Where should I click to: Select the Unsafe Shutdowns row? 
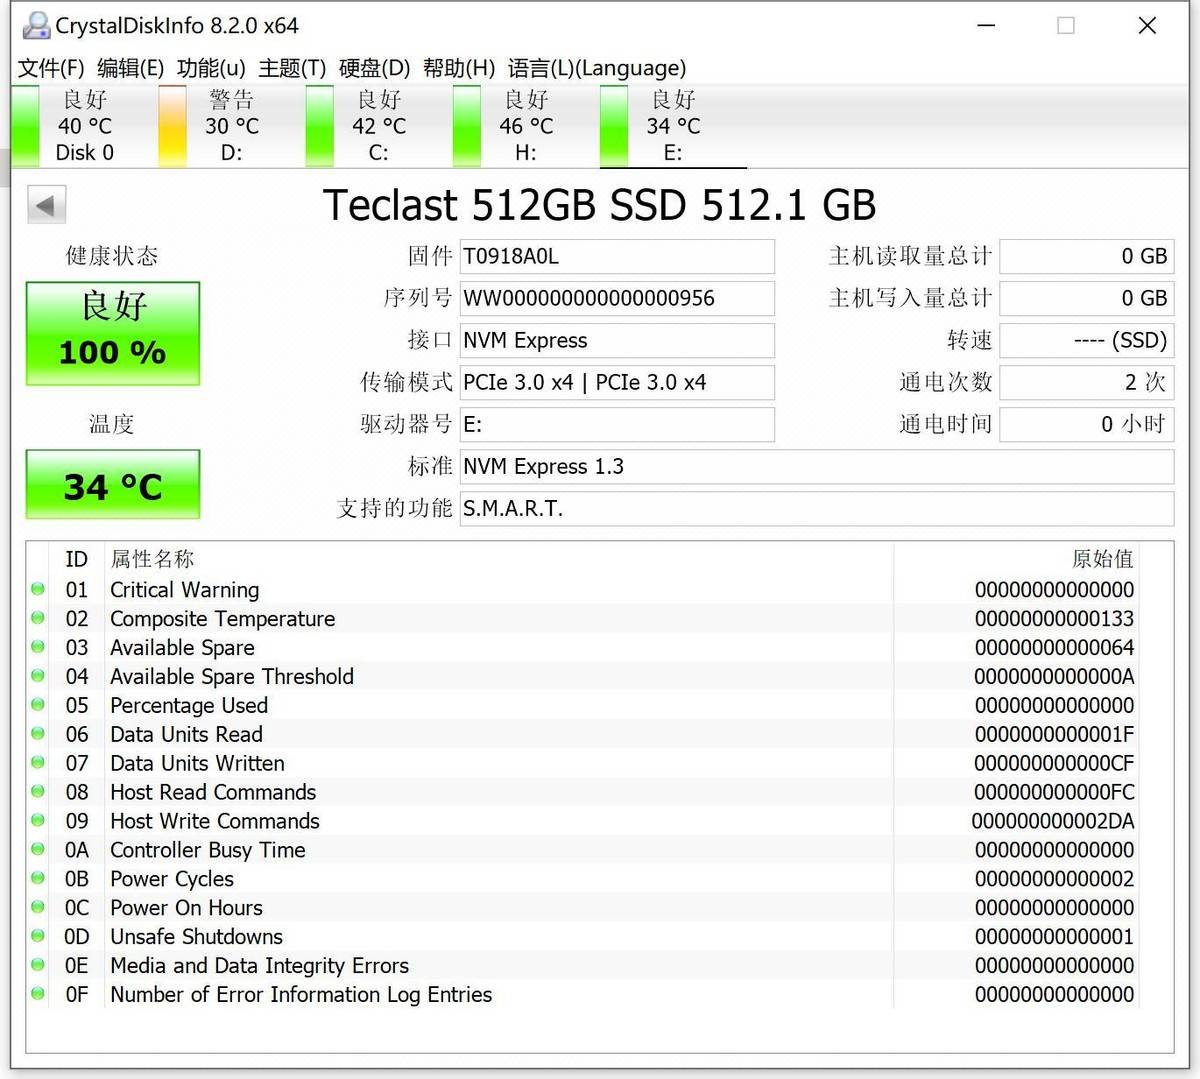(x=584, y=936)
